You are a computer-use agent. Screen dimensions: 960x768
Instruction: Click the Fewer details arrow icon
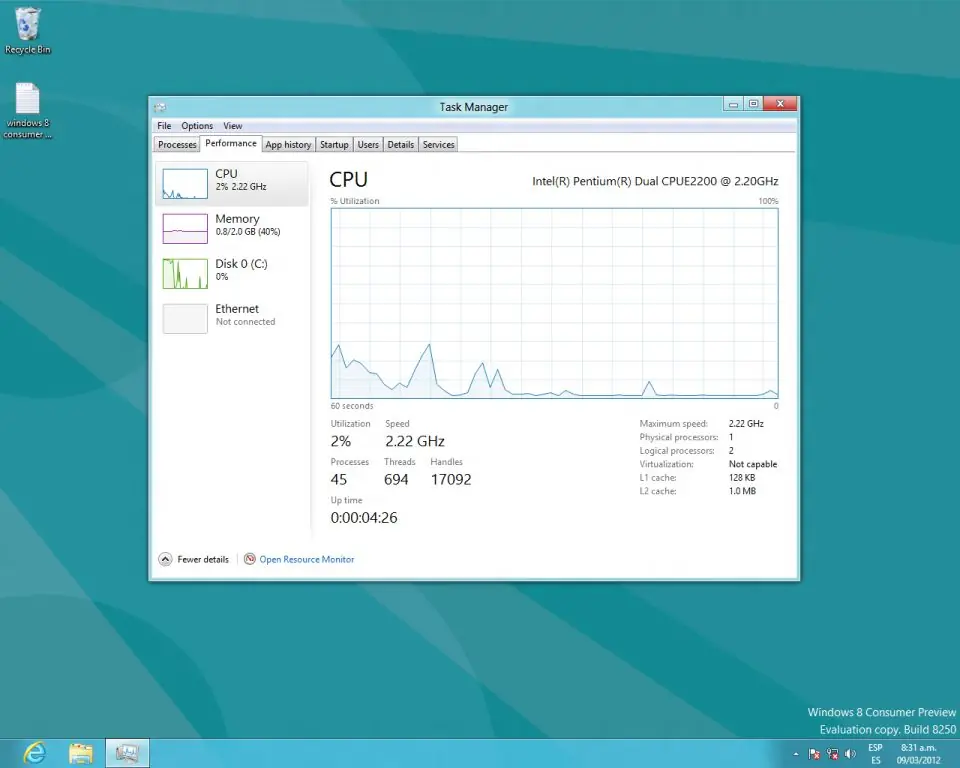(165, 559)
